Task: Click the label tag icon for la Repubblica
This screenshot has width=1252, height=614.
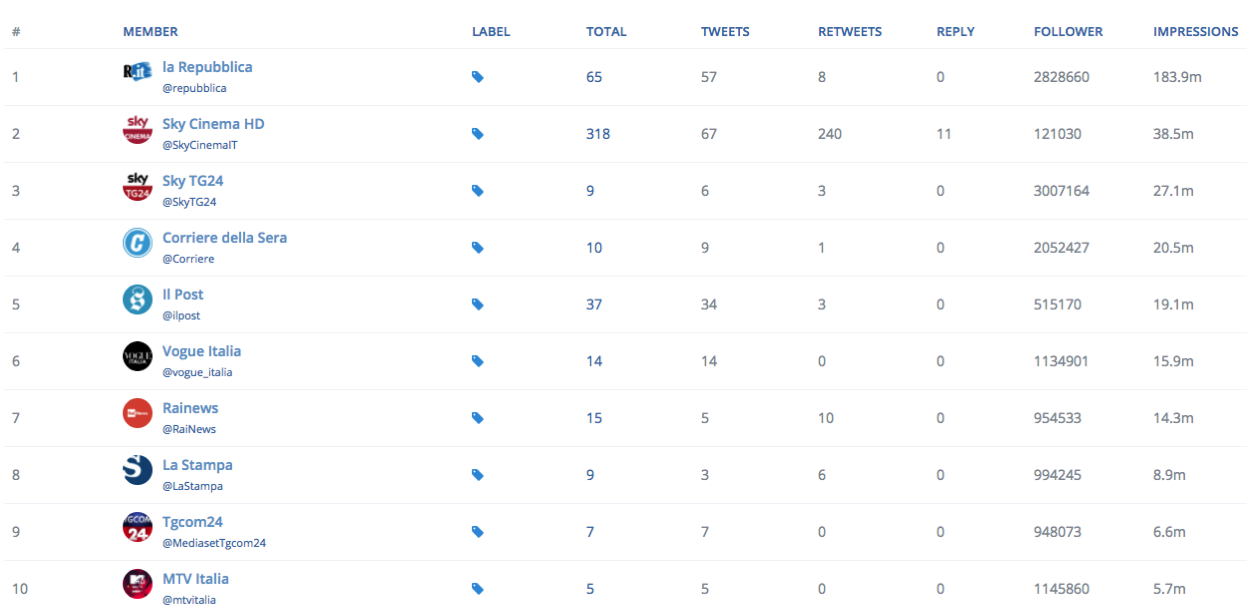Action: 478,77
